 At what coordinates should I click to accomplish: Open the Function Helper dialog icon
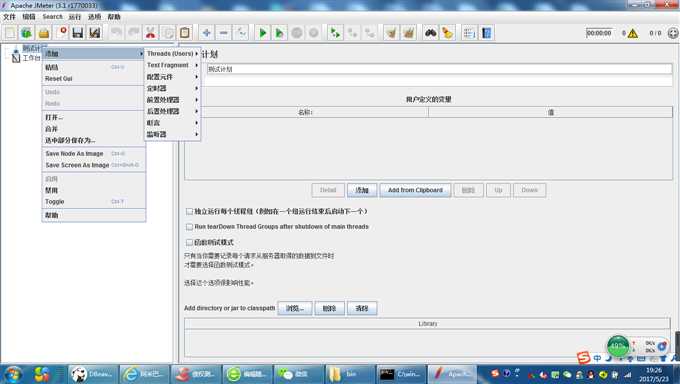(469, 33)
